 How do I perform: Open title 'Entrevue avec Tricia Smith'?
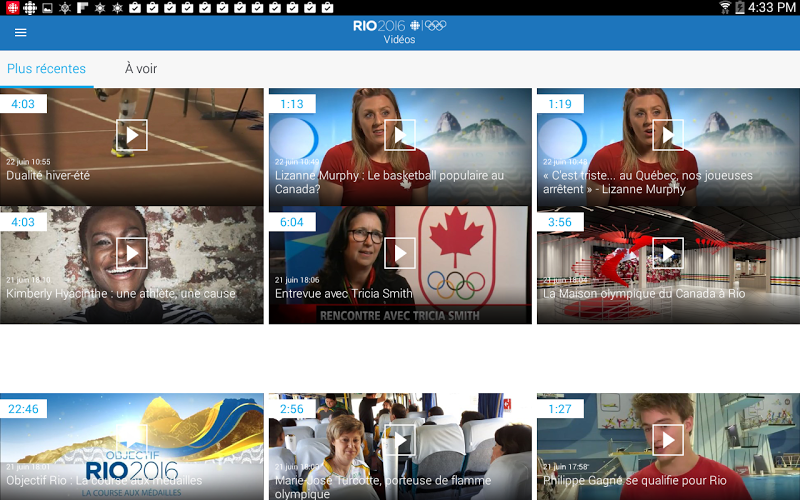coord(343,294)
